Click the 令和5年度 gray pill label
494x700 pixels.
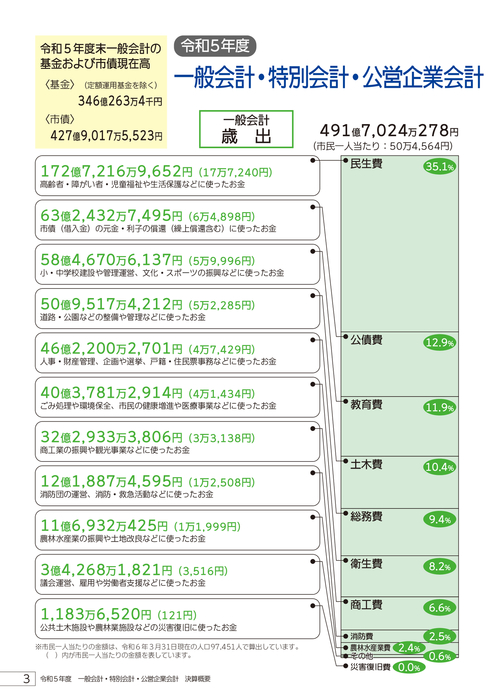point(215,46)
